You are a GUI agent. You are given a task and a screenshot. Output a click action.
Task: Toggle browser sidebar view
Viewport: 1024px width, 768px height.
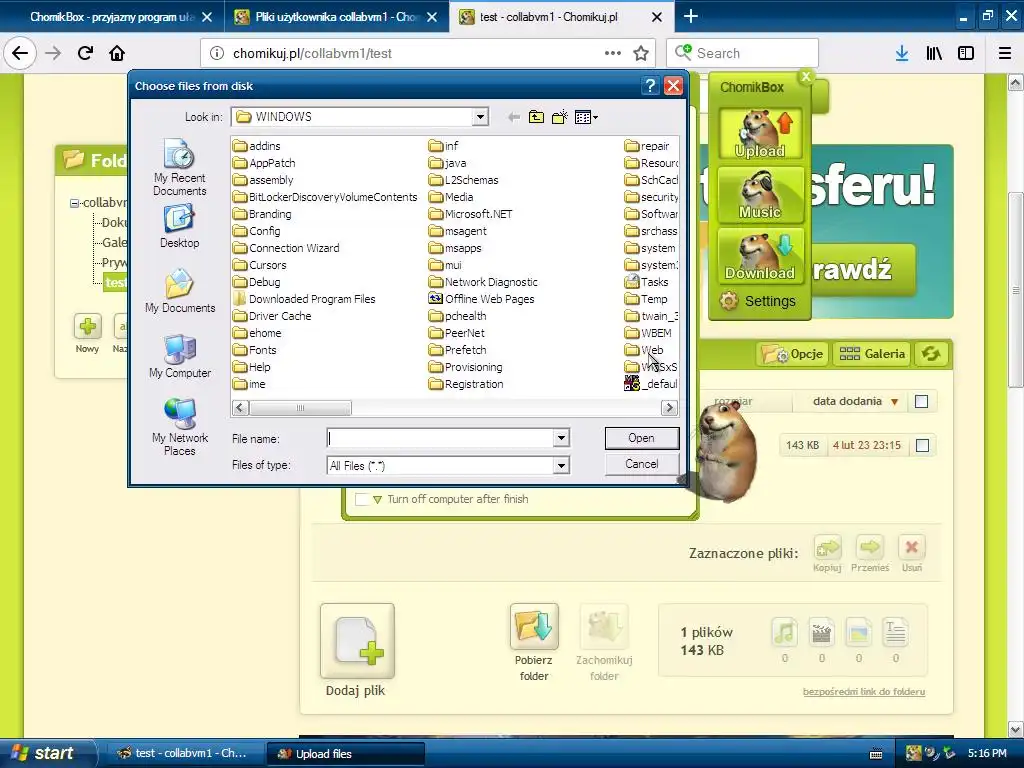tap(966, 53)
